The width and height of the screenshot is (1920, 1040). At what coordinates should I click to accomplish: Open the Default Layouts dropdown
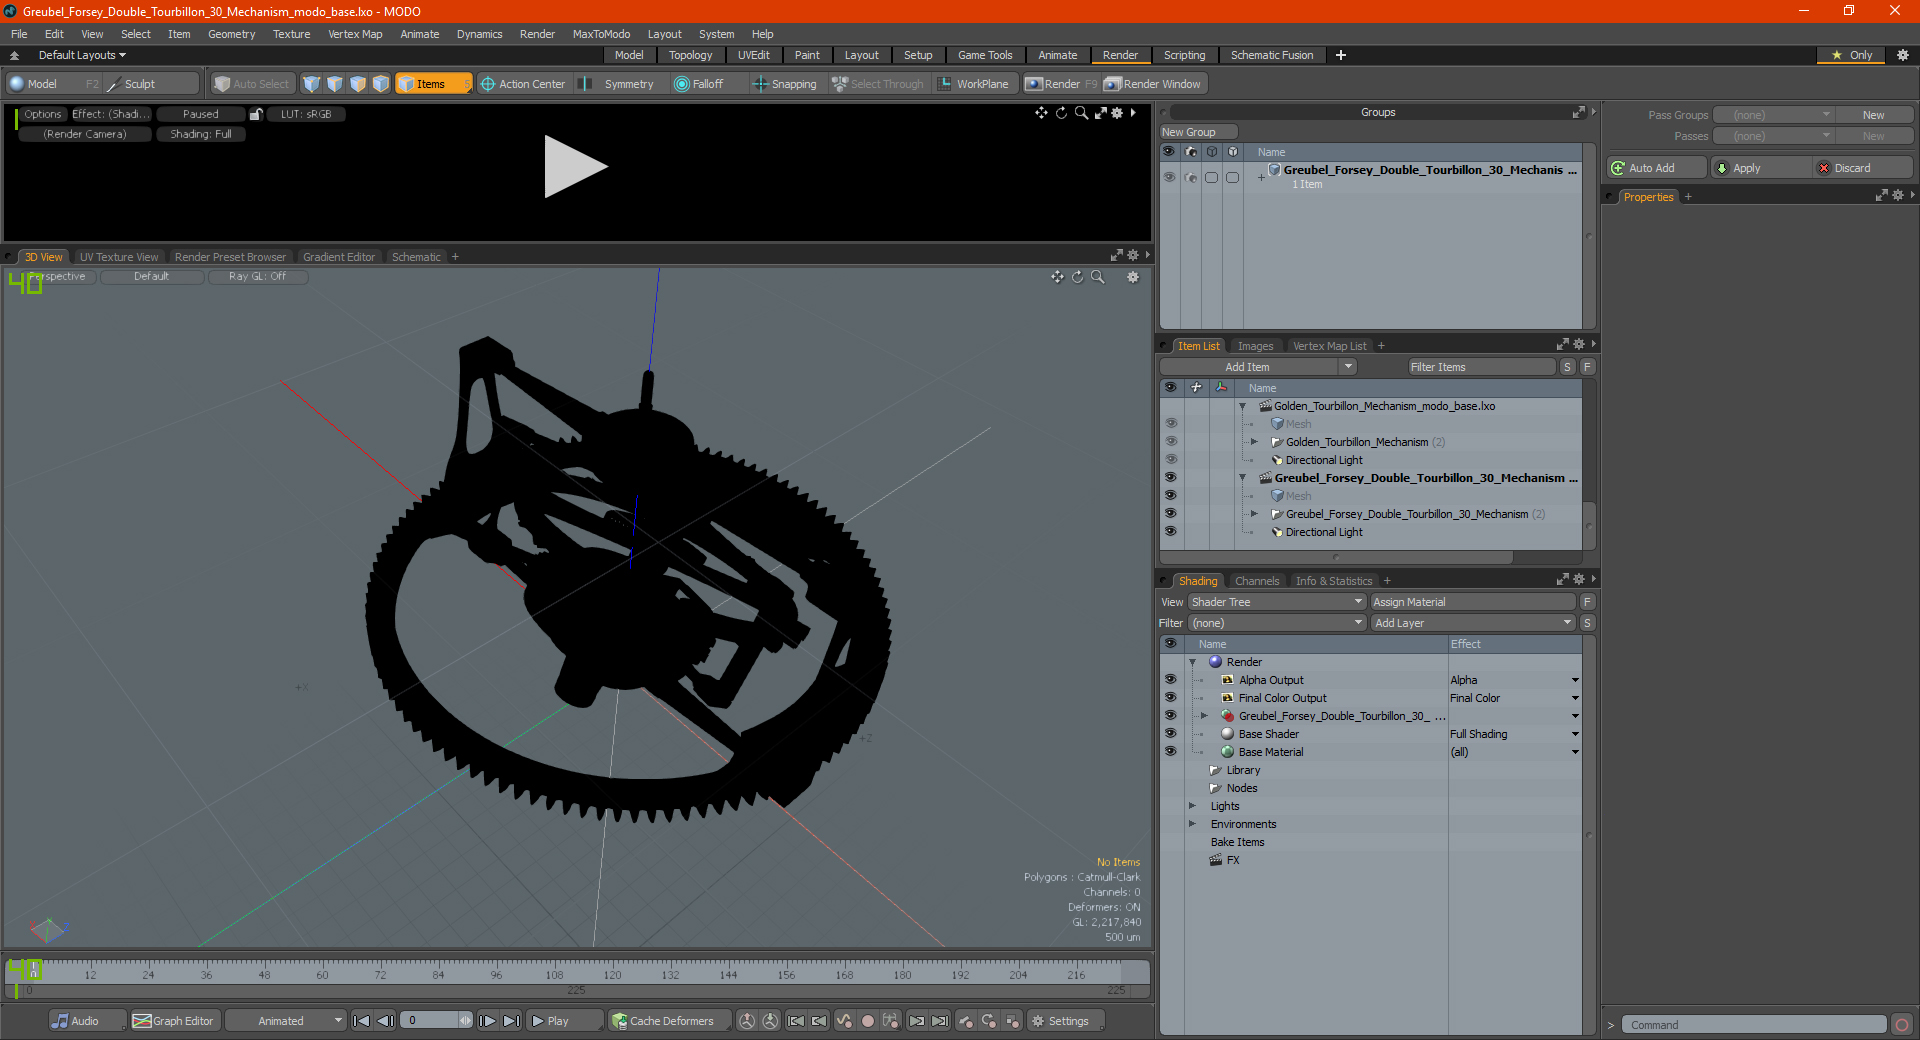point(82,55)
